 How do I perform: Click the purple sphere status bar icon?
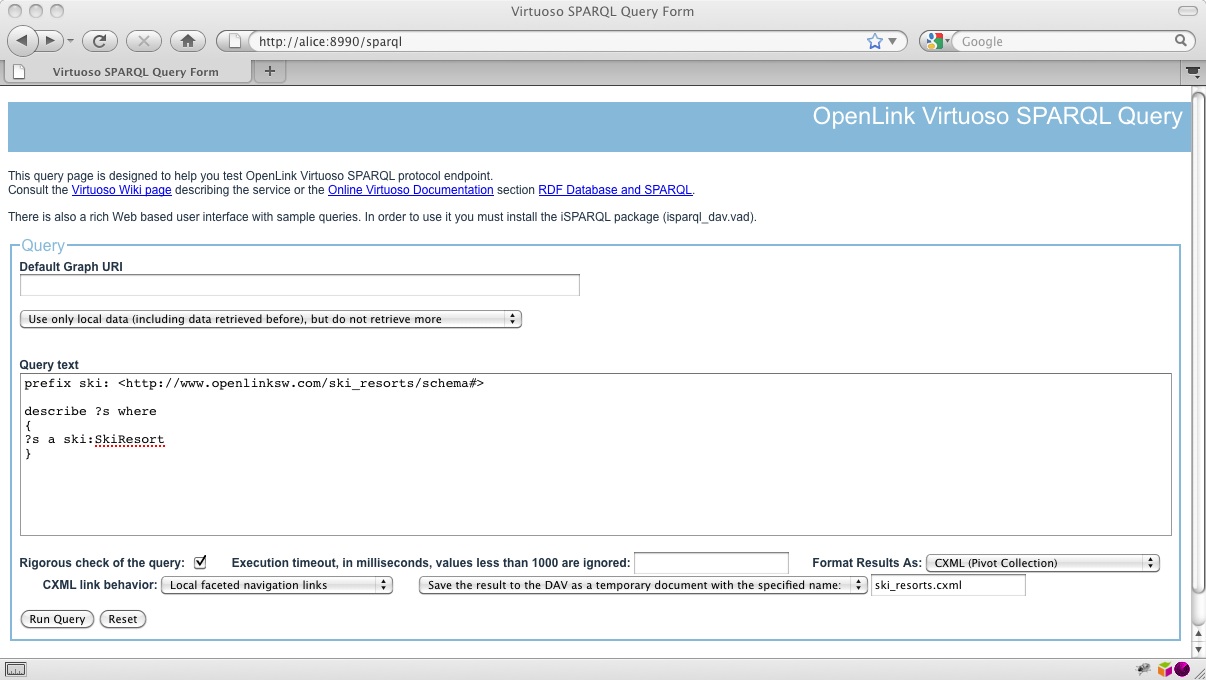[x=1181, y=669]
